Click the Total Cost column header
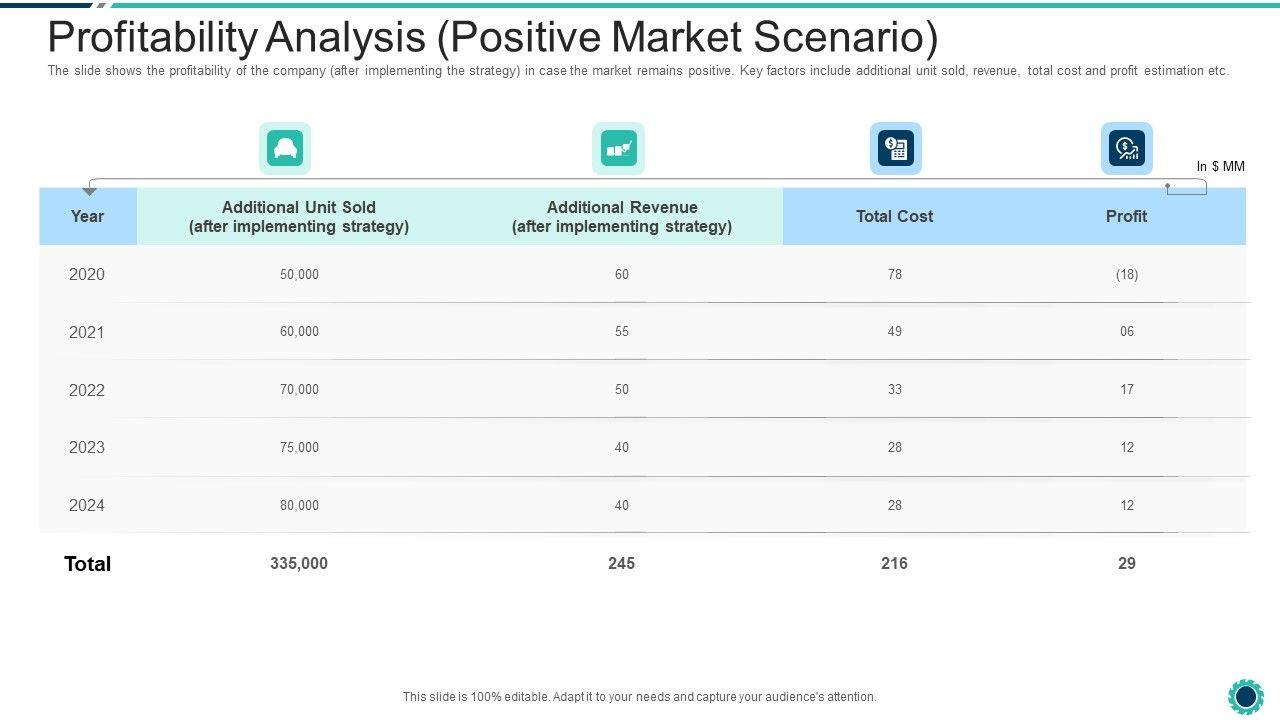Image resolution: width=1280 pixels, height=720 pixels. [894, 216]
